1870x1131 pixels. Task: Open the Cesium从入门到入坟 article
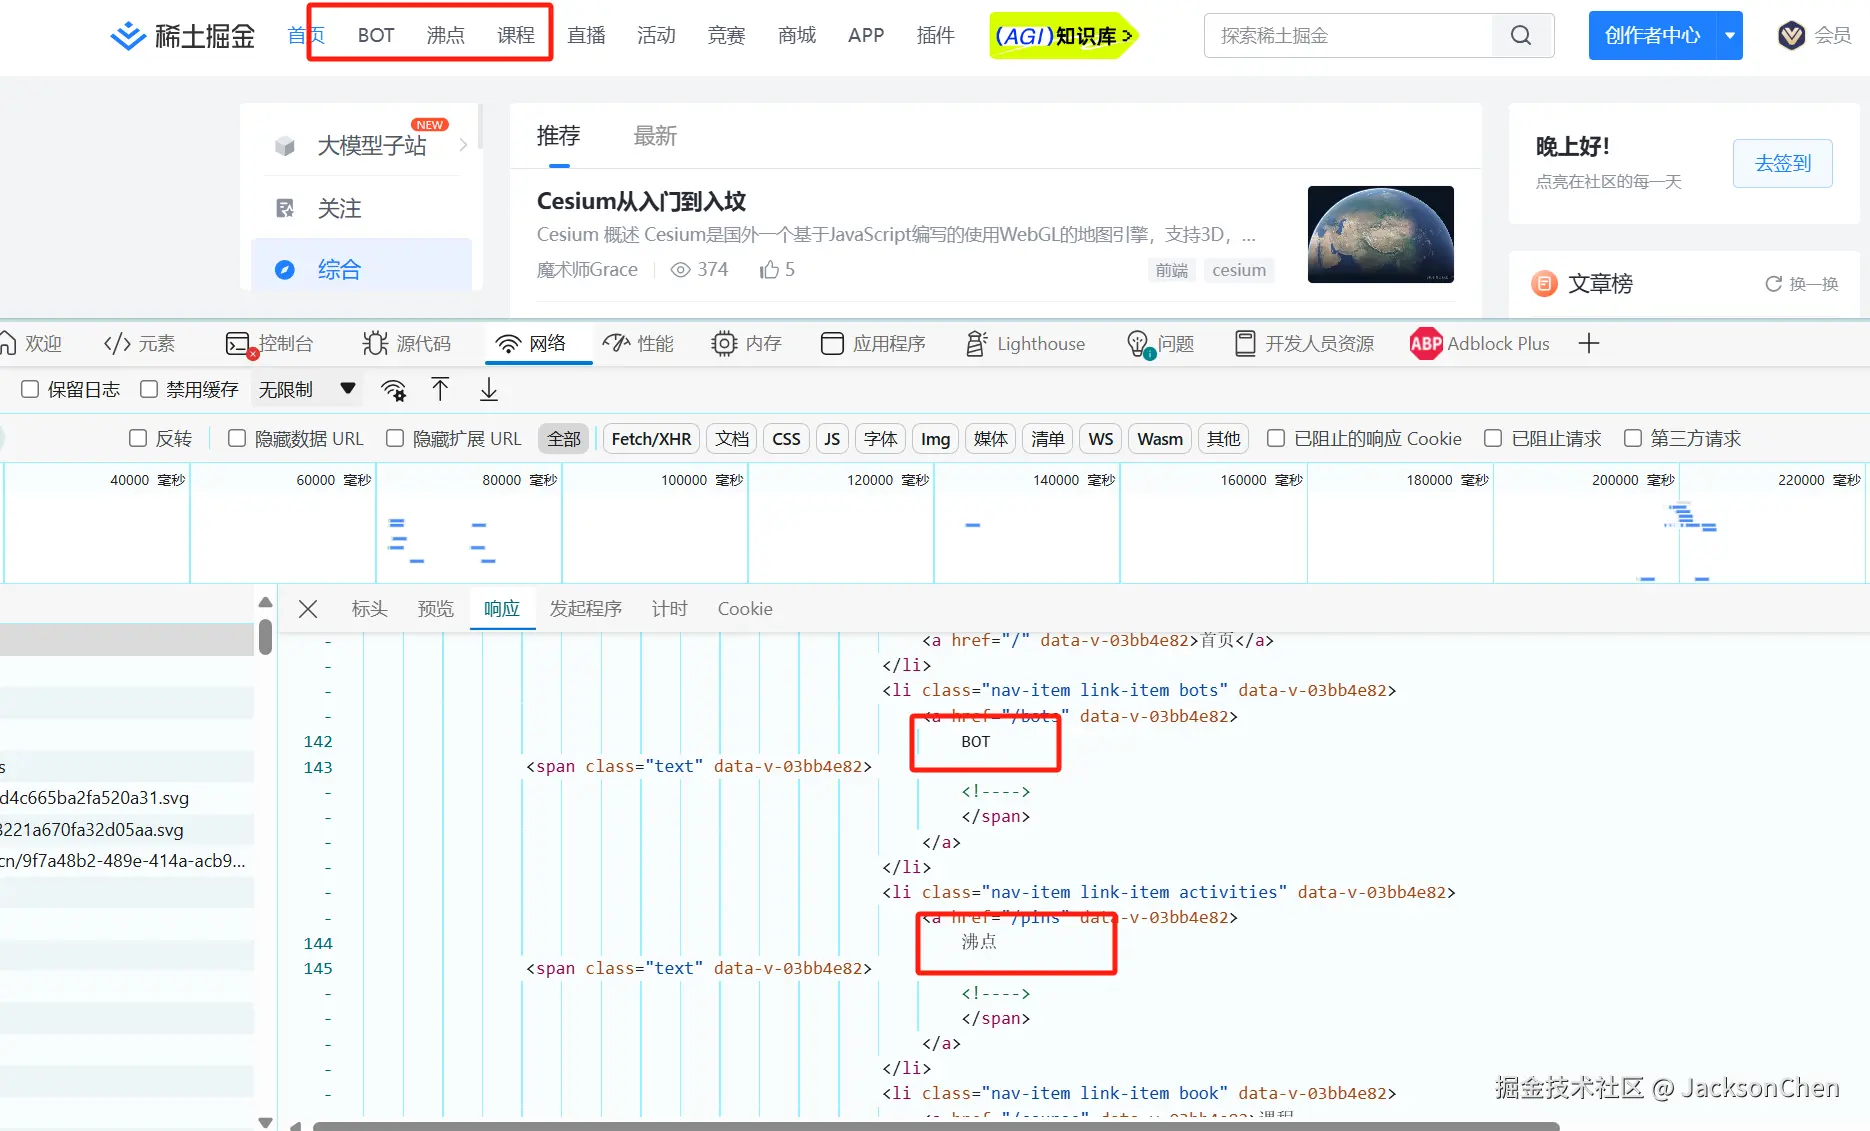(x=641, y=201)
